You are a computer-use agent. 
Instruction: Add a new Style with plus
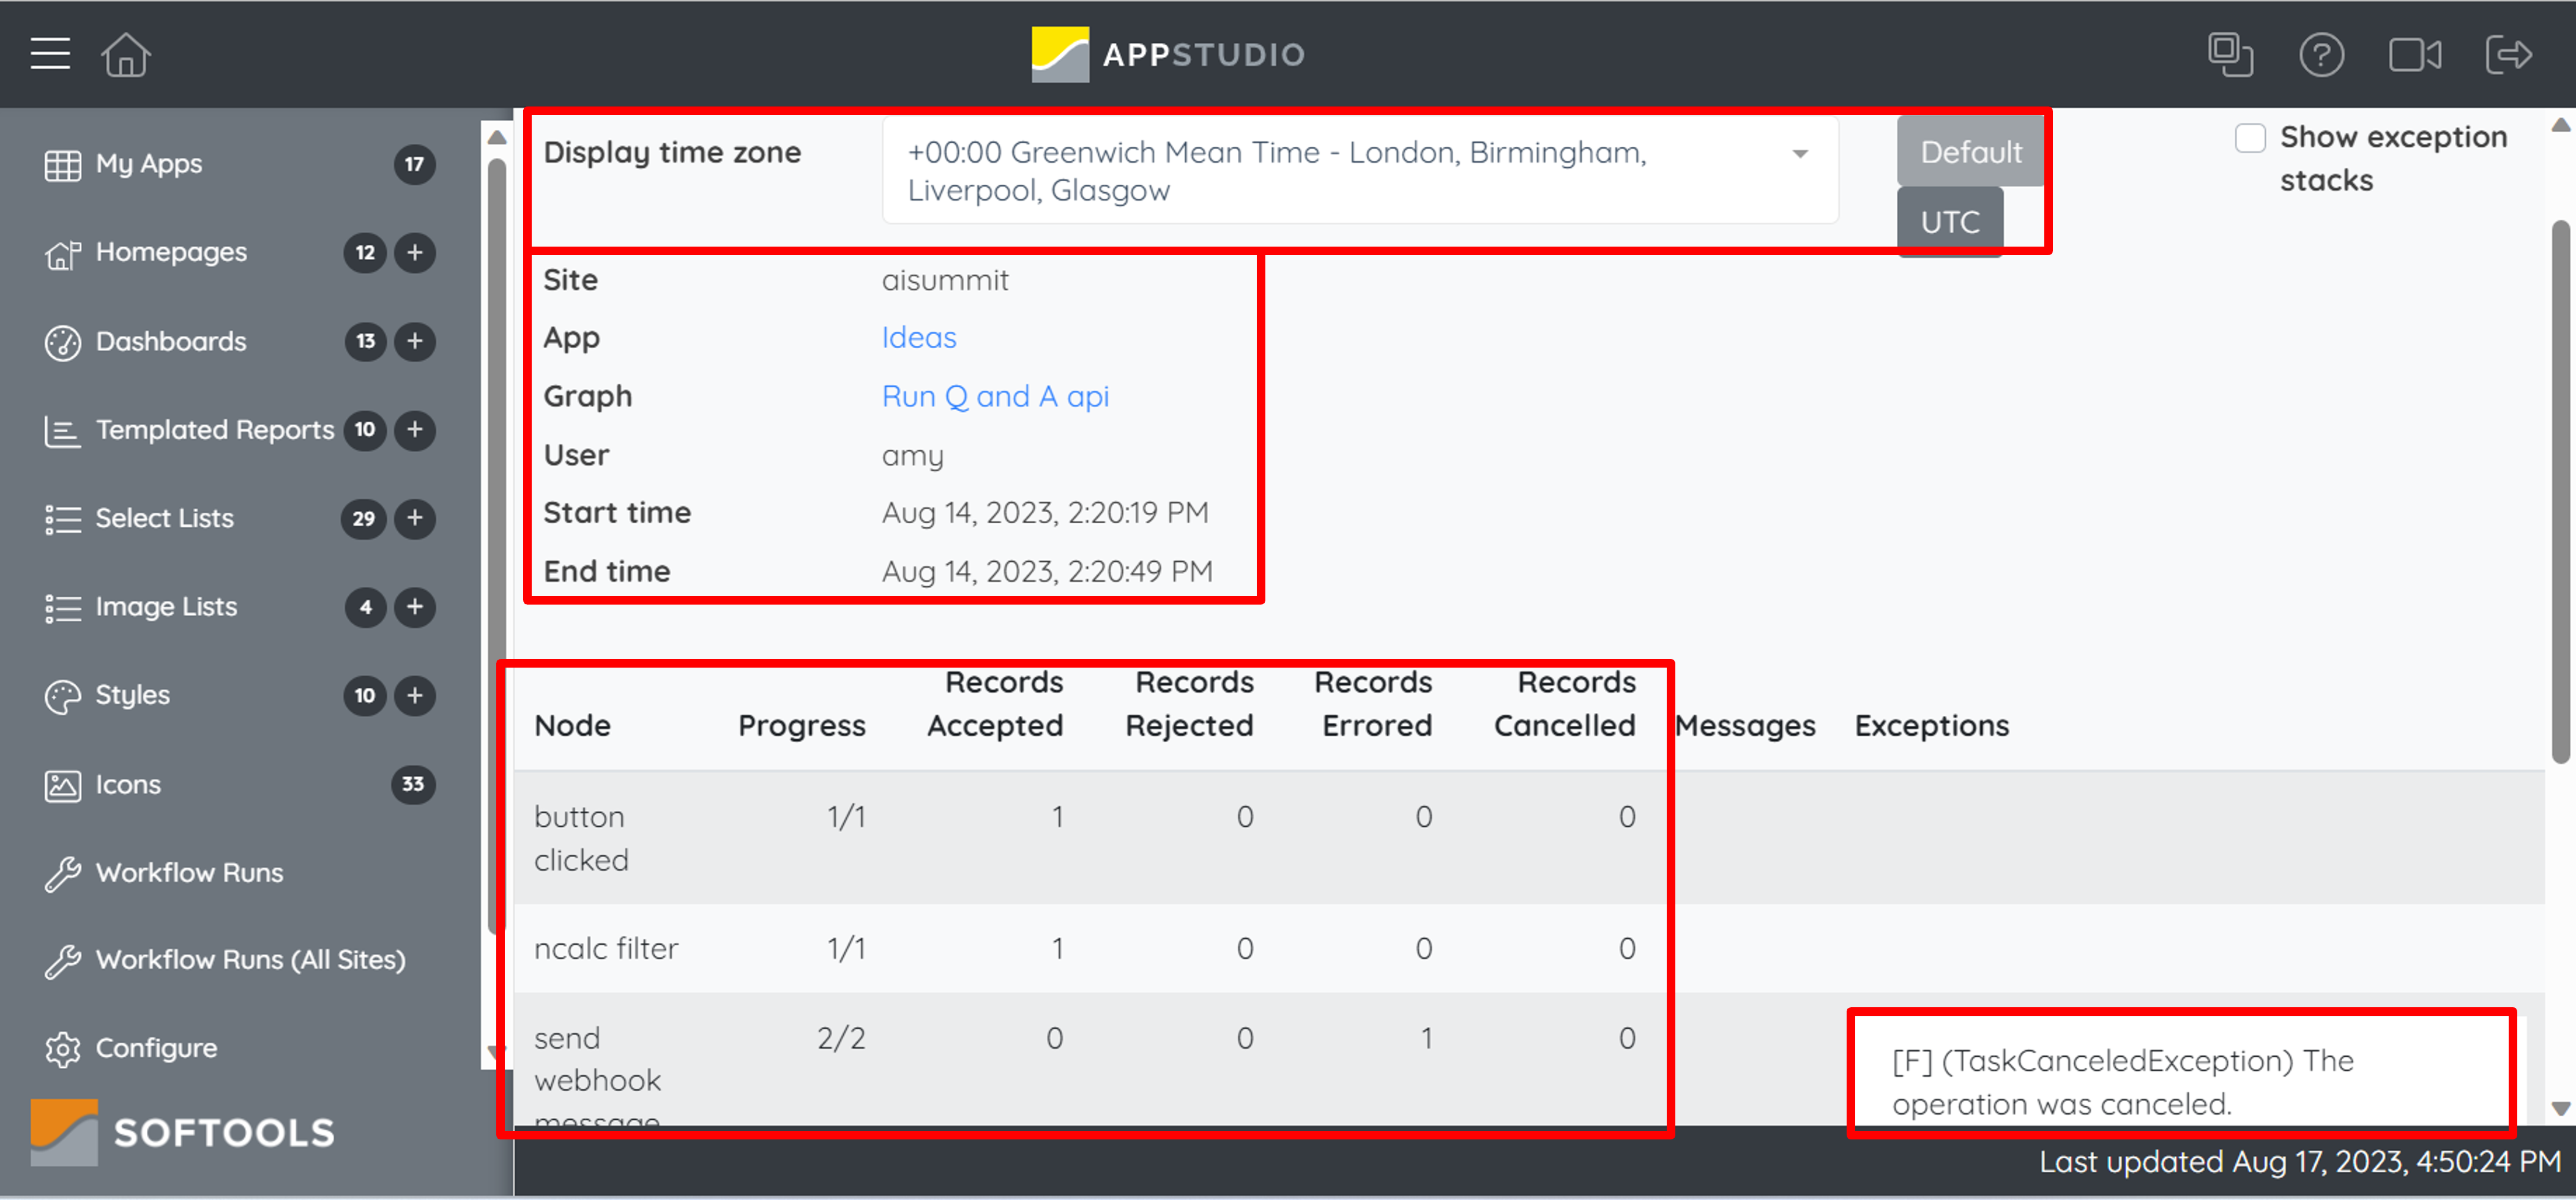click(415, 695)
